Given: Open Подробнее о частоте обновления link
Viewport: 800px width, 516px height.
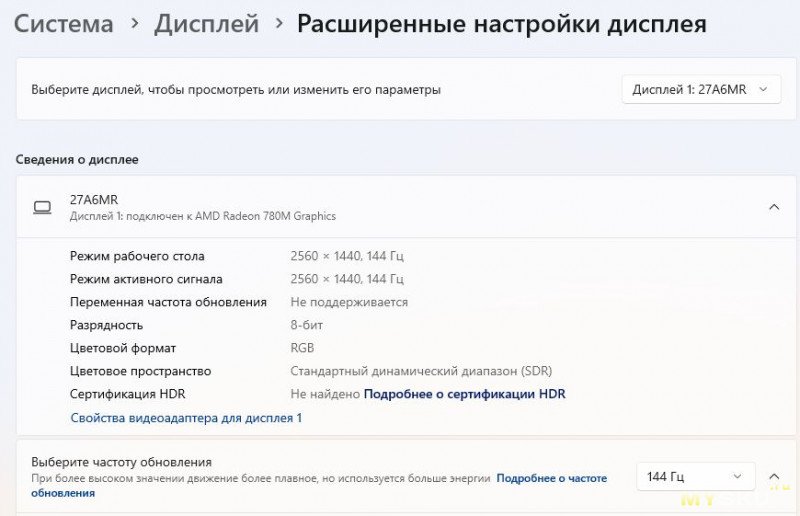Looking at the screenshot, I should [319, 485].
